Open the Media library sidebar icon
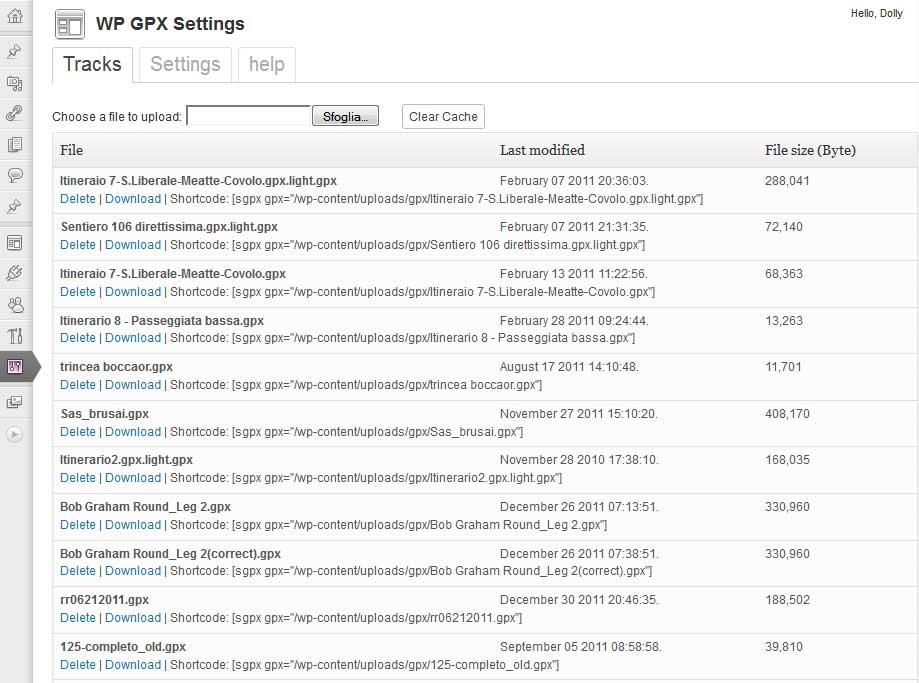 (x=15, y=82)
